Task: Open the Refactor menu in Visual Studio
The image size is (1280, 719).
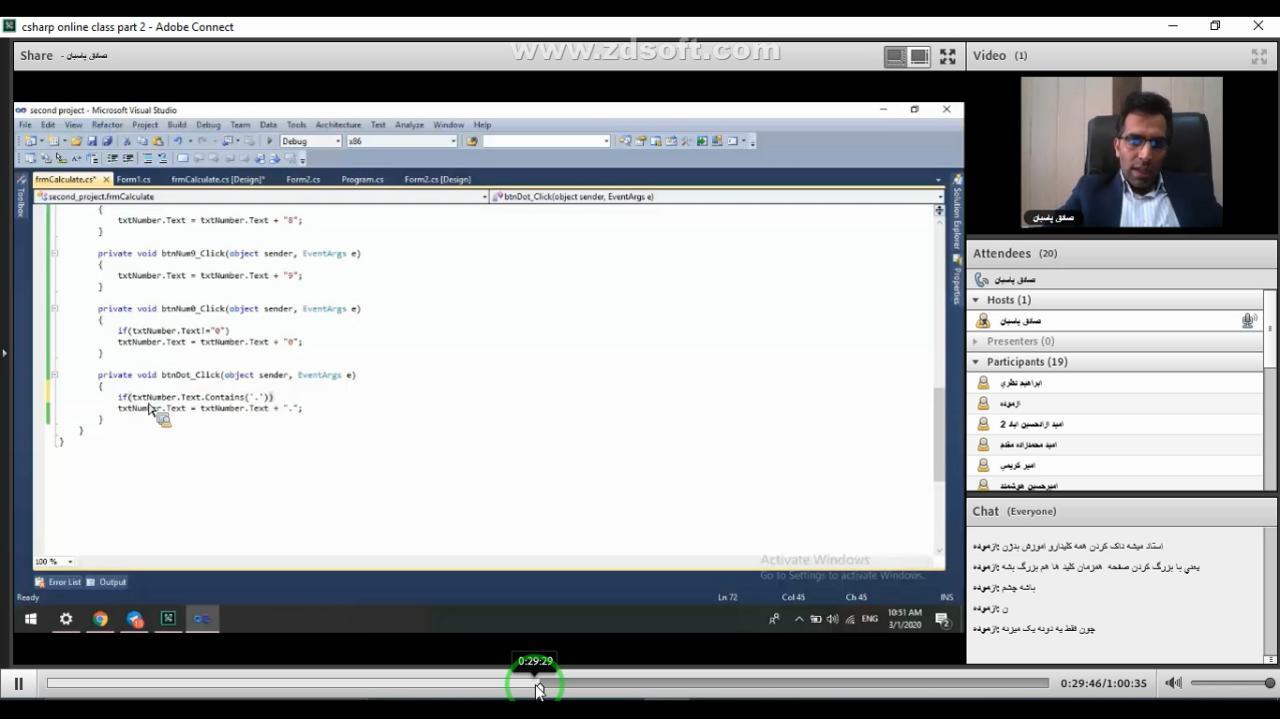Action: coord(107,125)
